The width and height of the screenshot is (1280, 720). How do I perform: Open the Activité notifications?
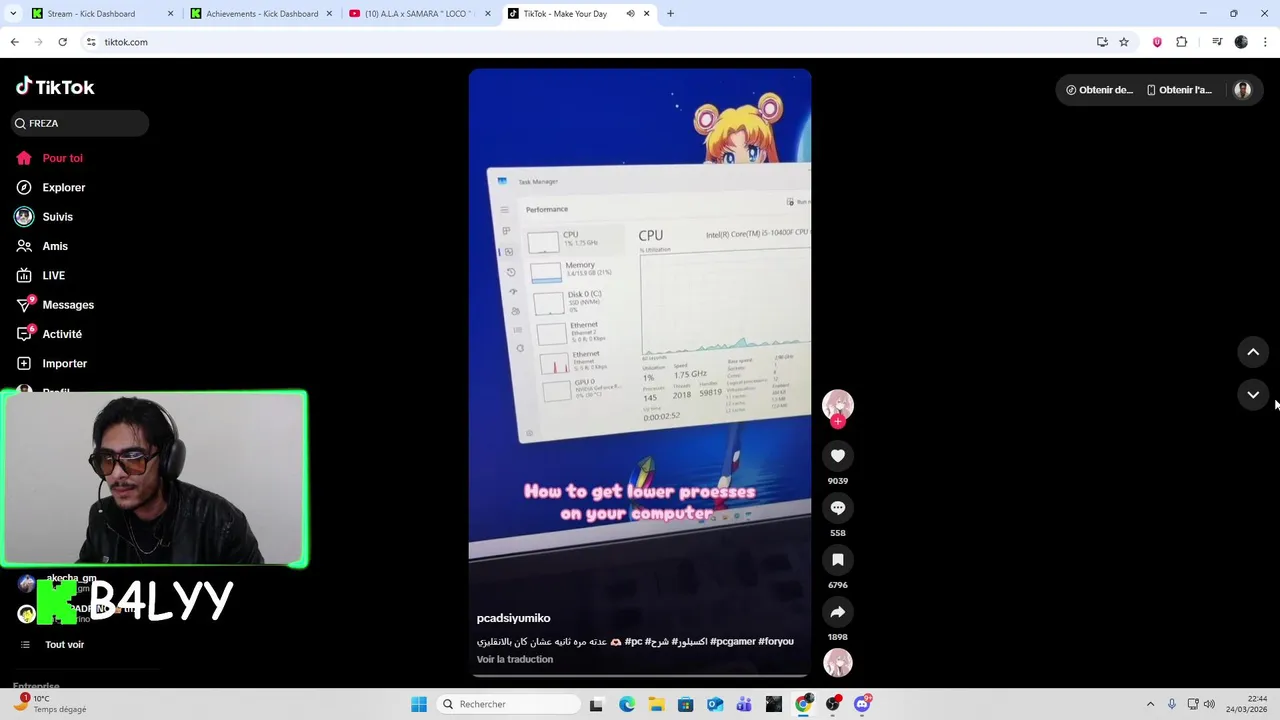click(62, 334)
